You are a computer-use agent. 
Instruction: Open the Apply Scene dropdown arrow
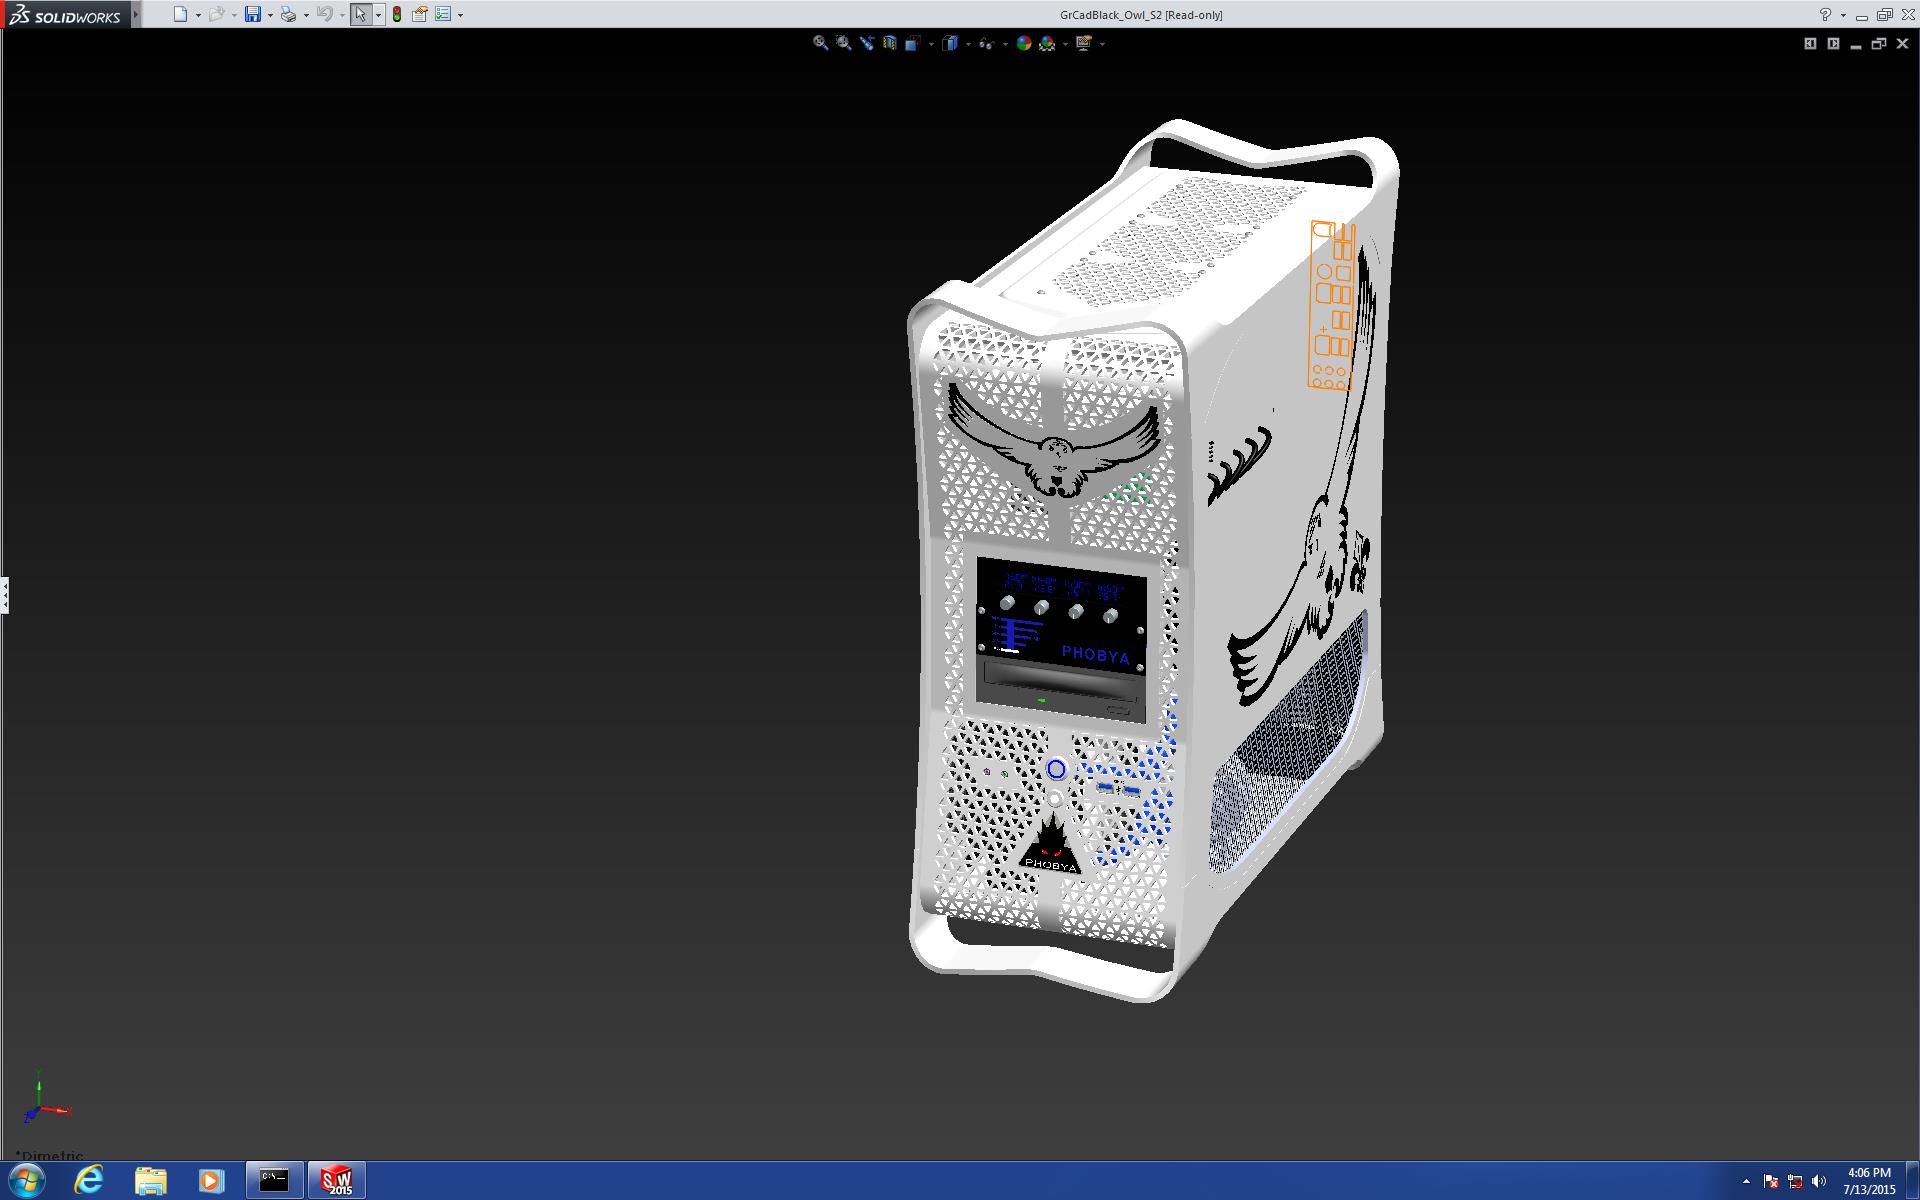click(x=1065, y=44)
